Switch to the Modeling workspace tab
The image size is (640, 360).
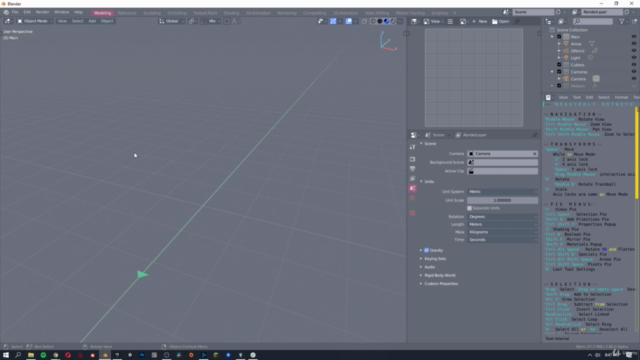tap(102, 13)
